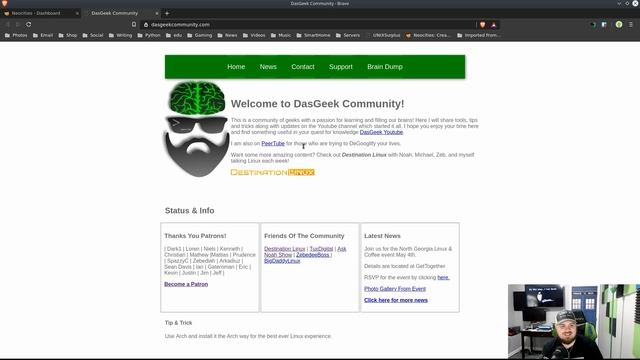Screen dimensions: 640x360
Task: Open Photo Gallery From Event link
Action: (395, 289)
